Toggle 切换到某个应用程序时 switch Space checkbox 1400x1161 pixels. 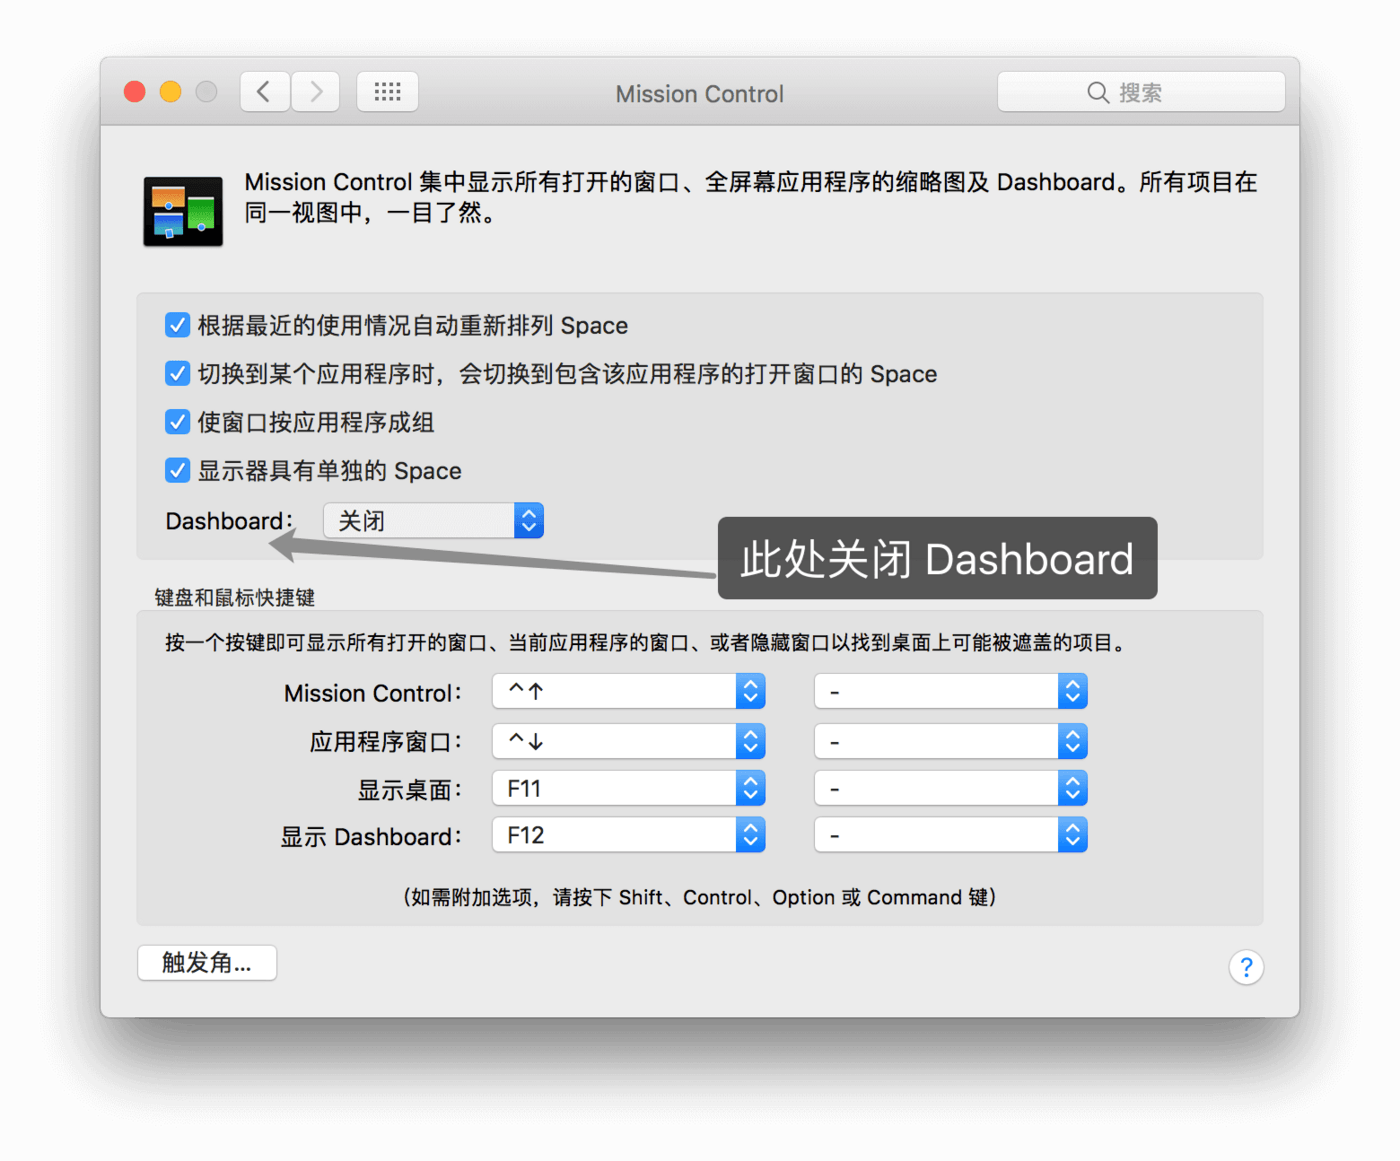(177, 374)
